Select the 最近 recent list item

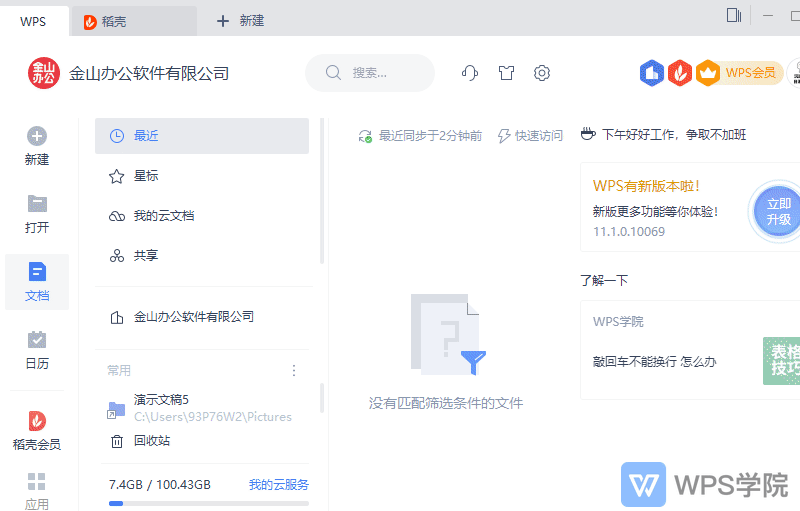[x=202, y=136]
